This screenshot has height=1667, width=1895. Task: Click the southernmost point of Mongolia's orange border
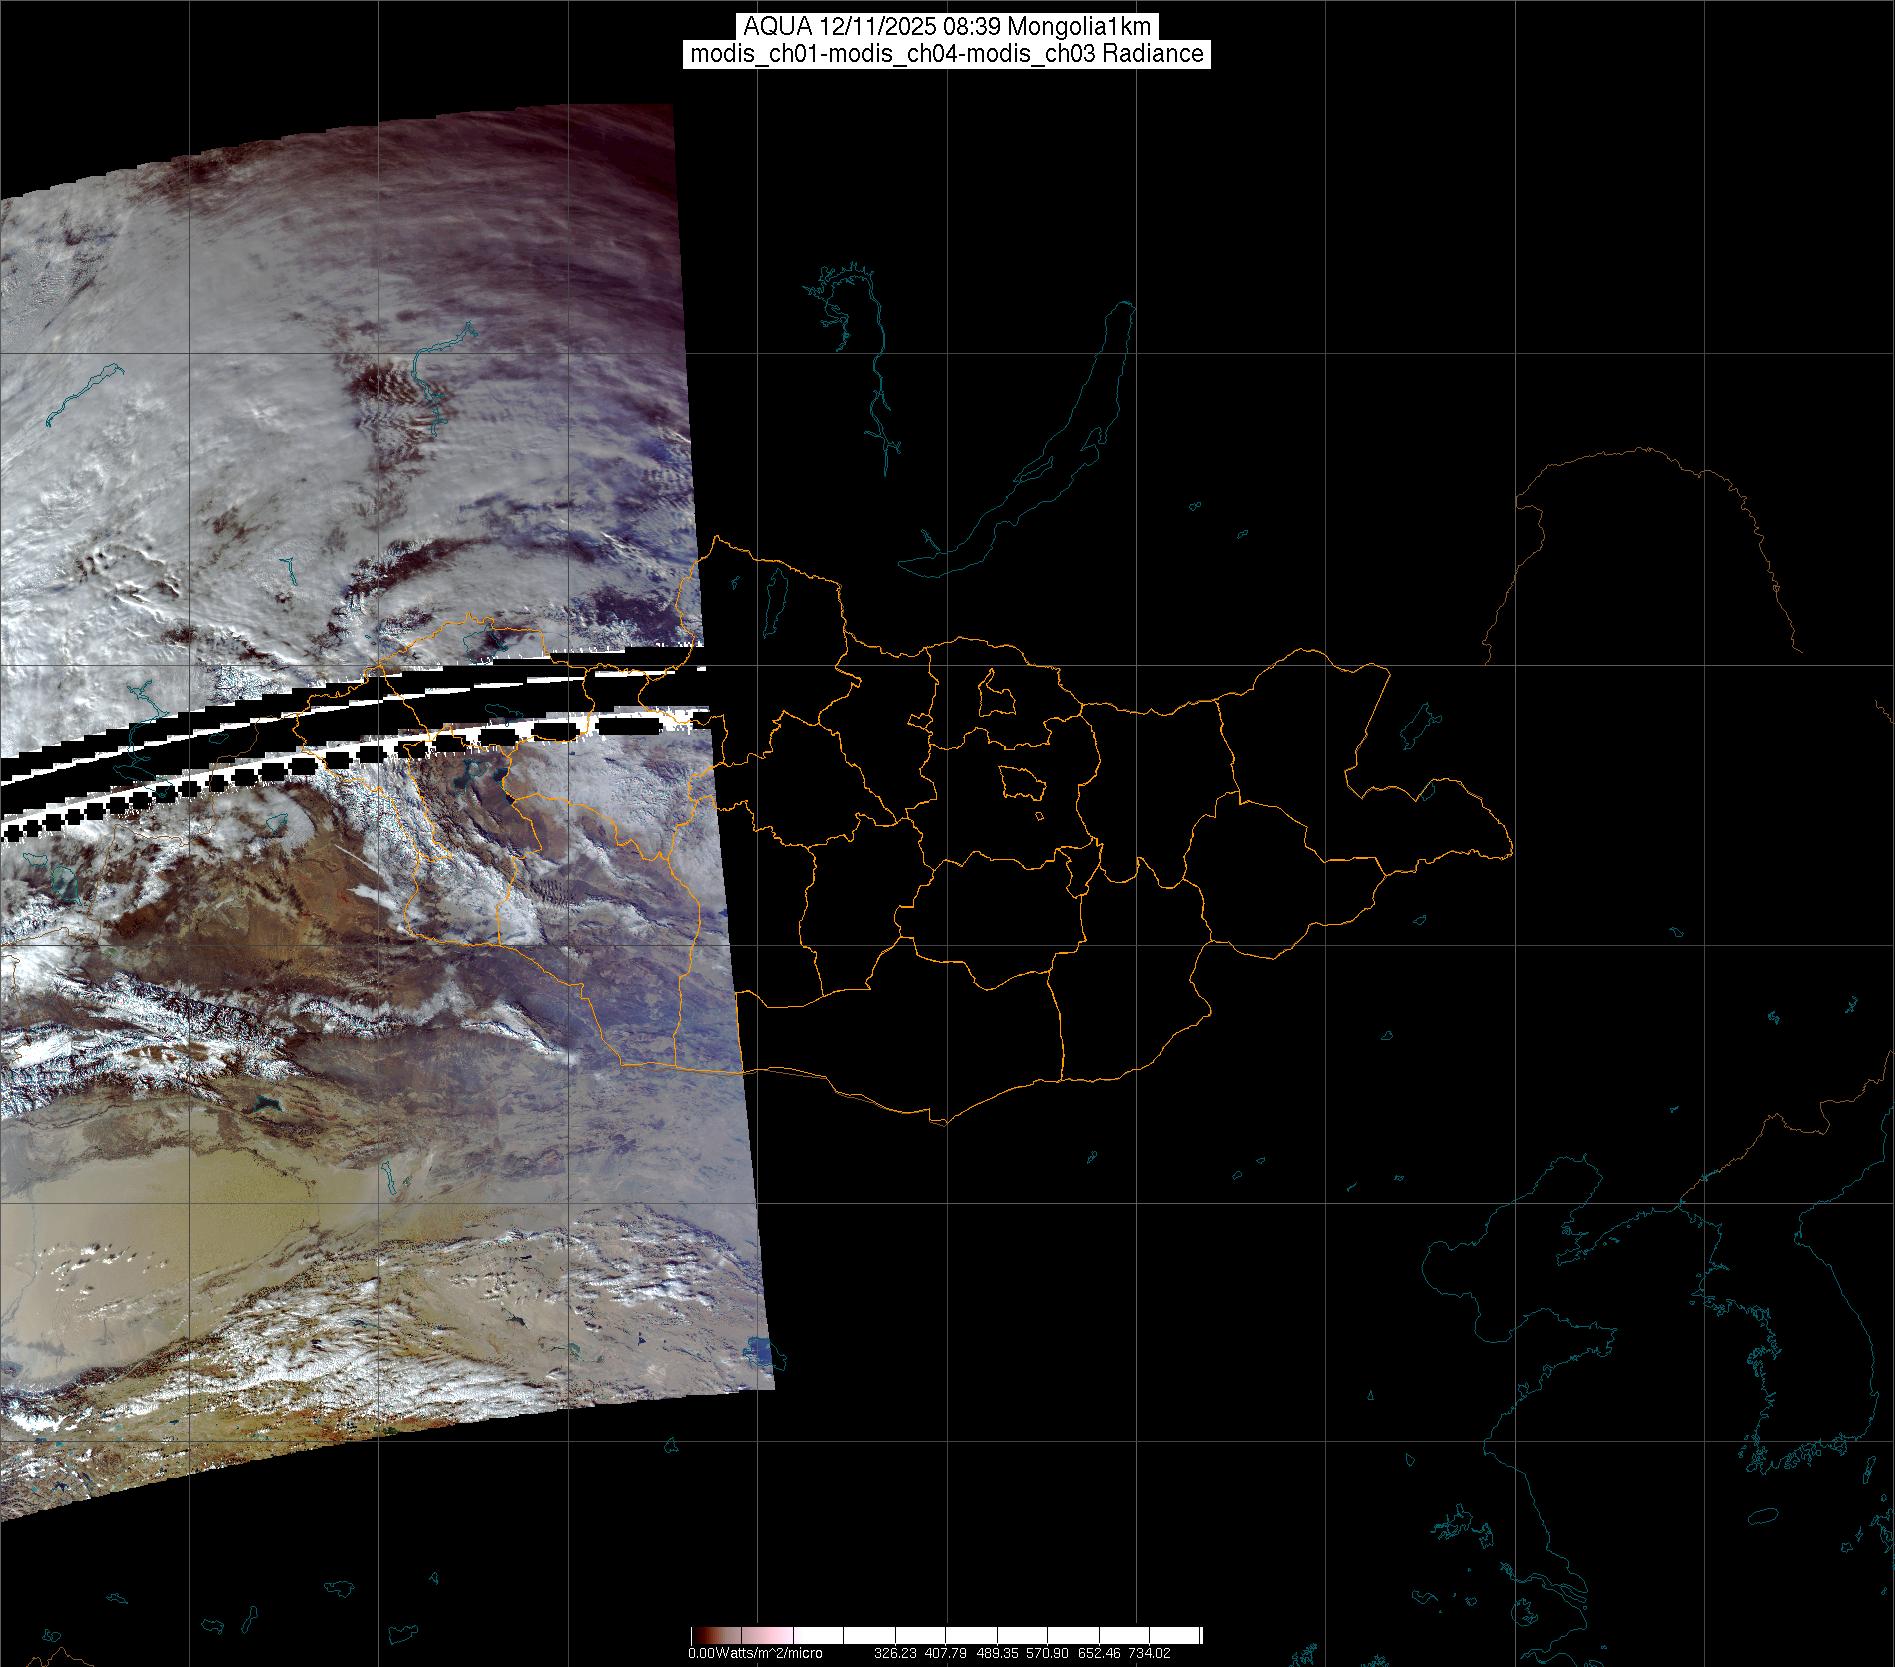[x=938, y=1122]
